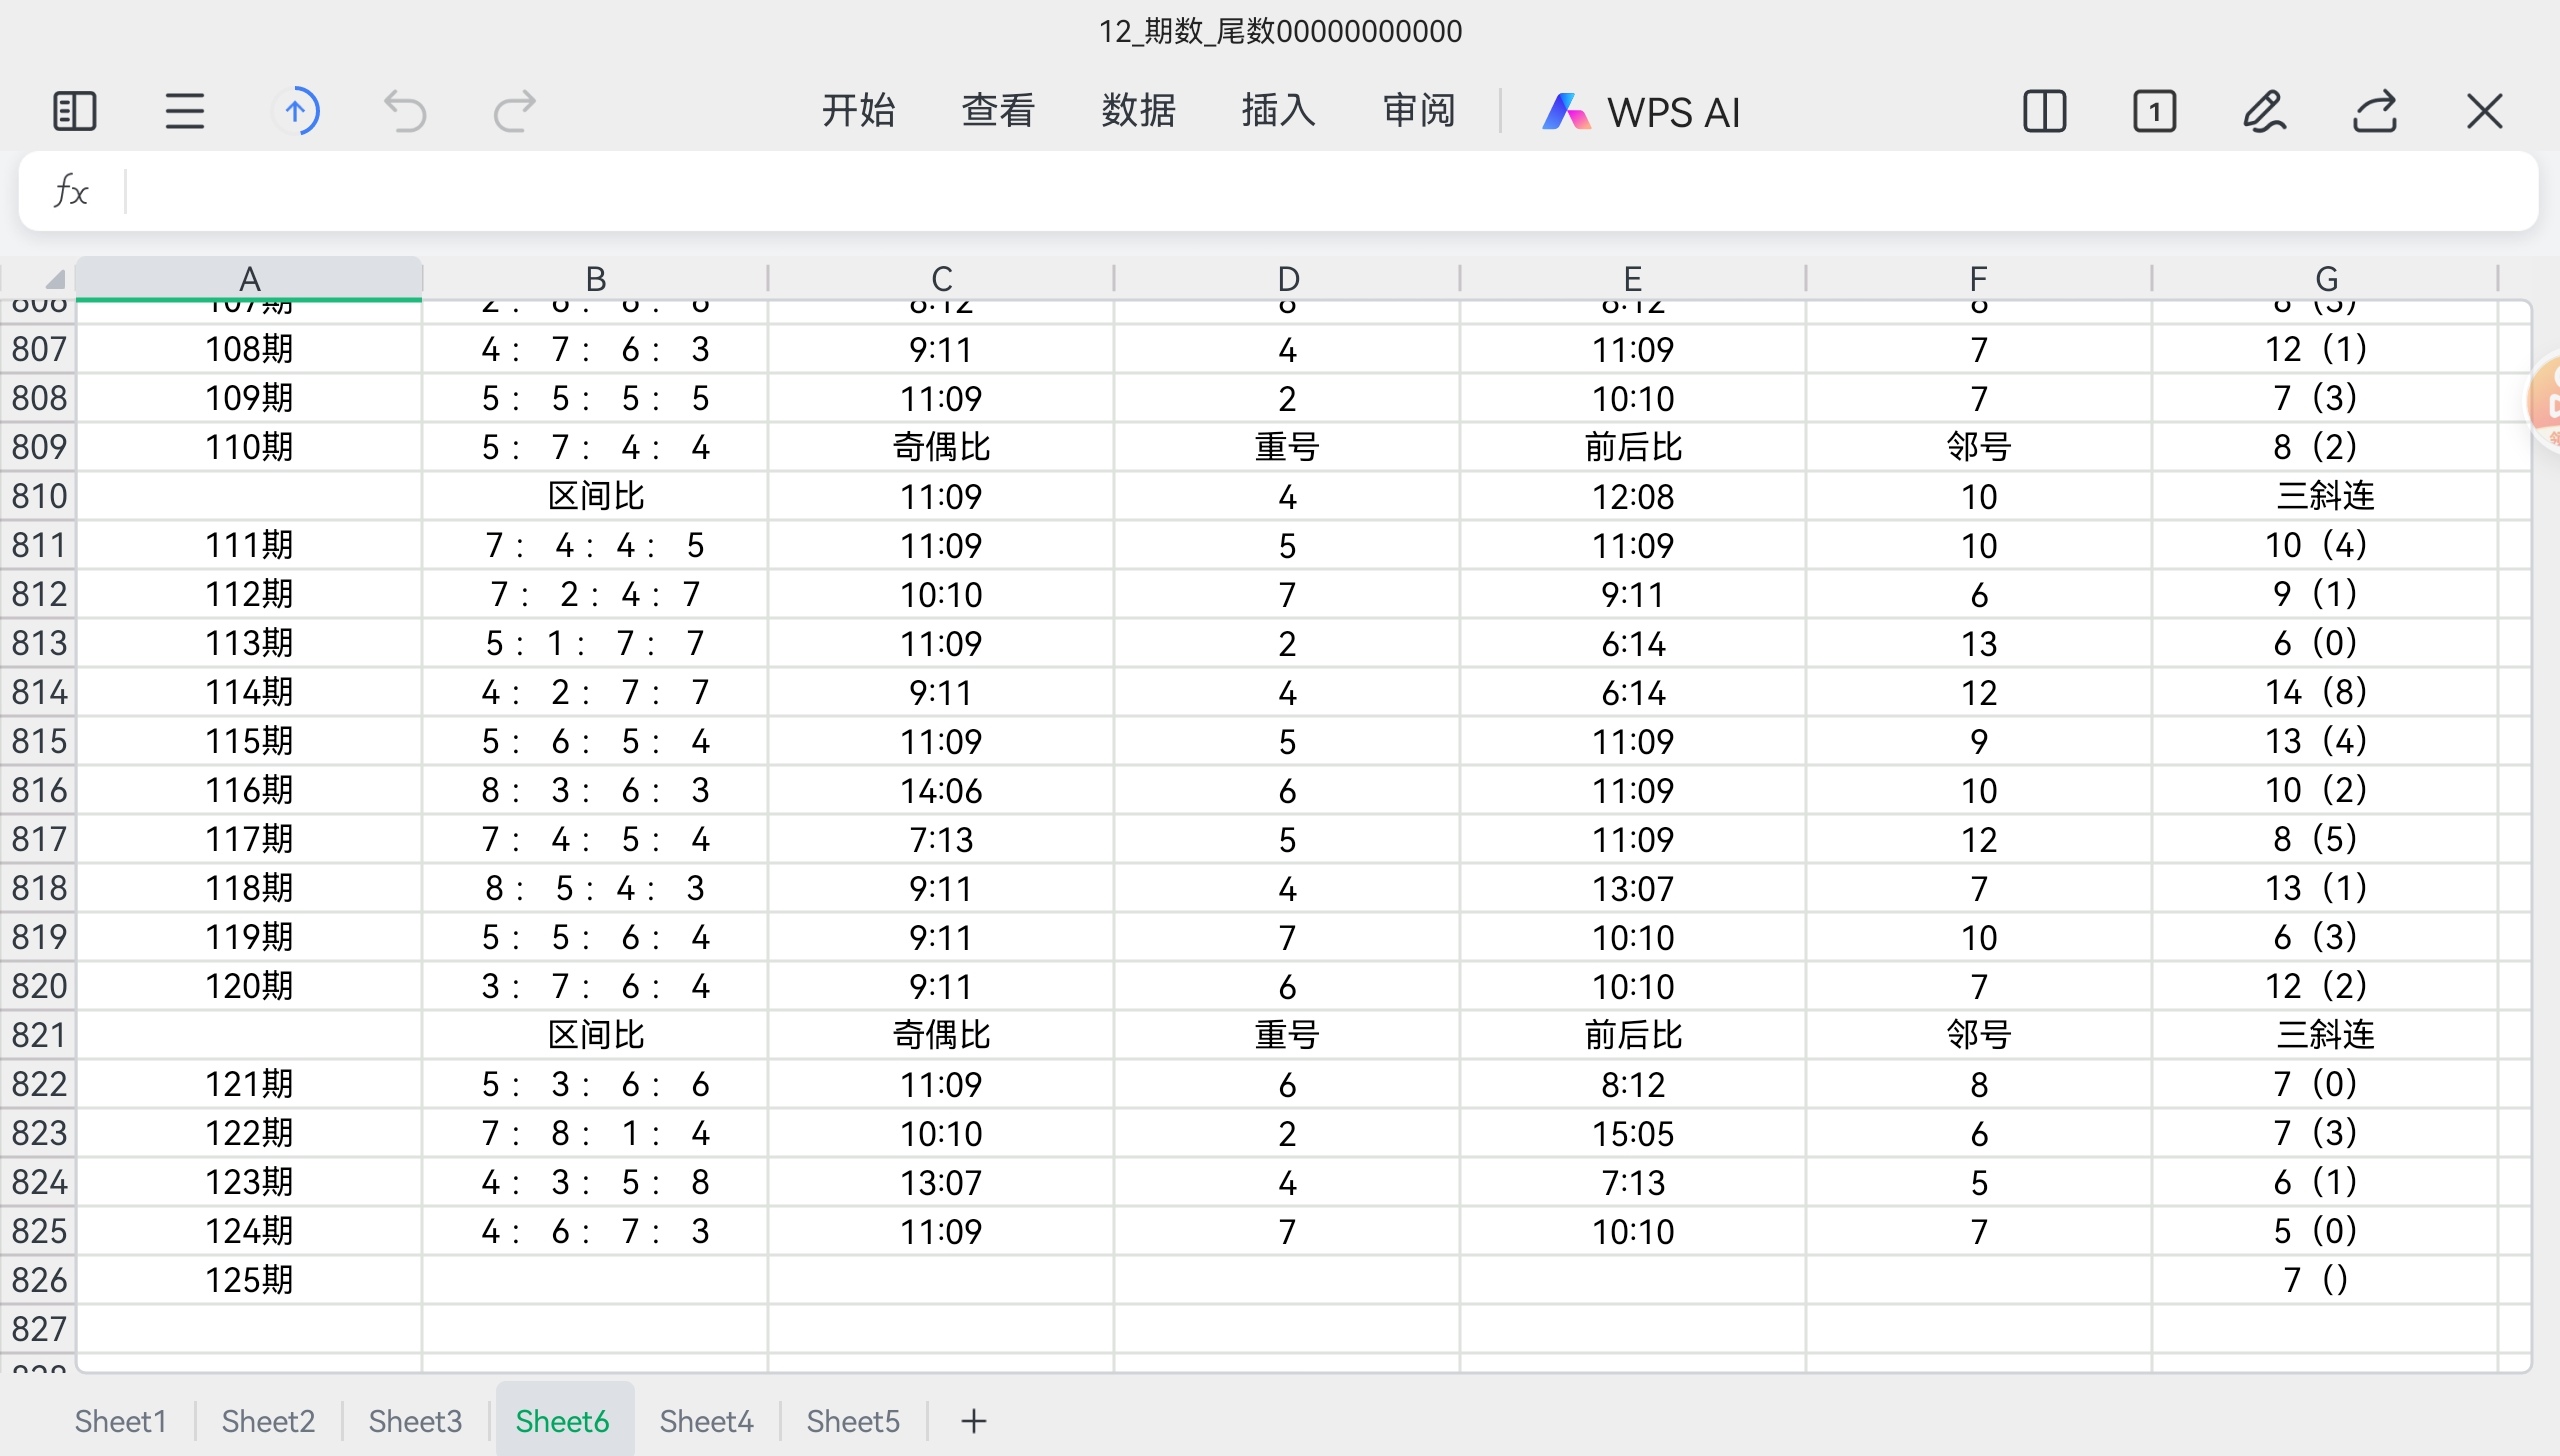The image size is (2560, 1456).
Task: Switch to Sheet4 tab
Action: click(706, 1421)
